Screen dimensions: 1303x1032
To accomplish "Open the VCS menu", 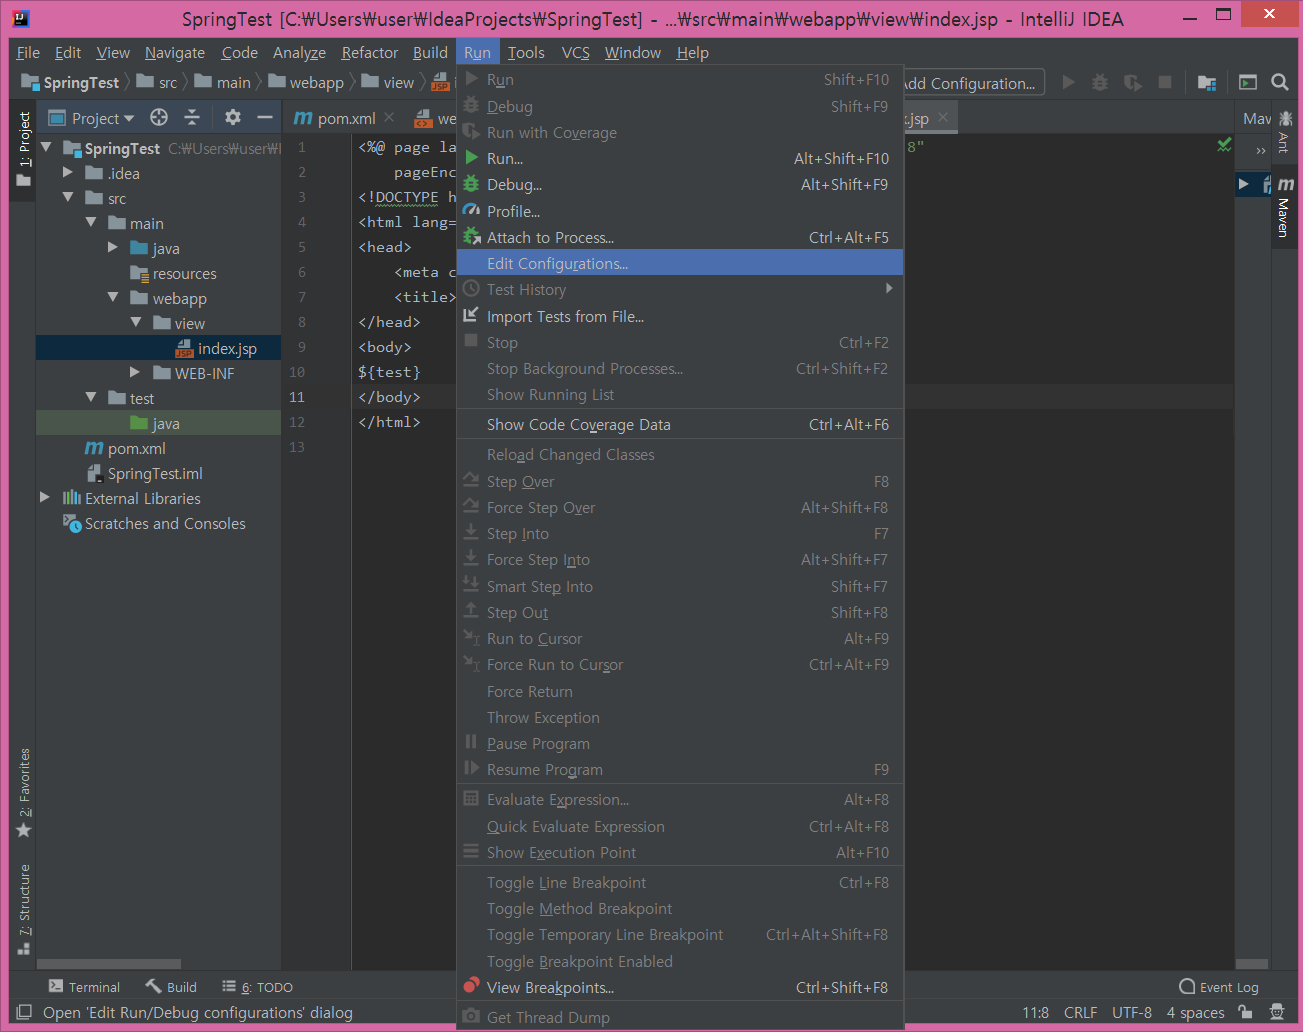I will [x=576, y=52].
